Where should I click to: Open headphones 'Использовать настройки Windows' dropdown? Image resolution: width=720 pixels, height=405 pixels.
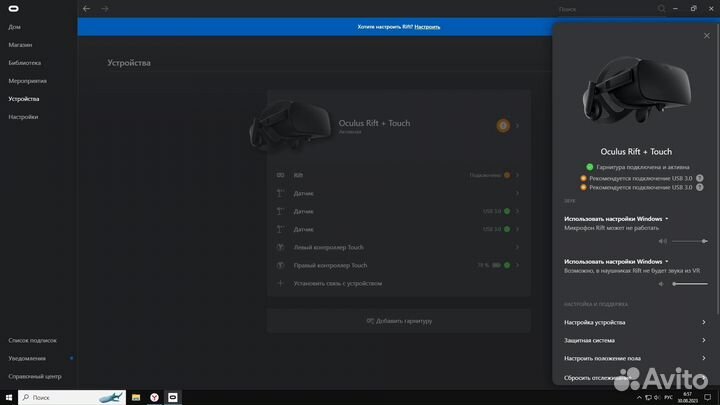point(616,261)
